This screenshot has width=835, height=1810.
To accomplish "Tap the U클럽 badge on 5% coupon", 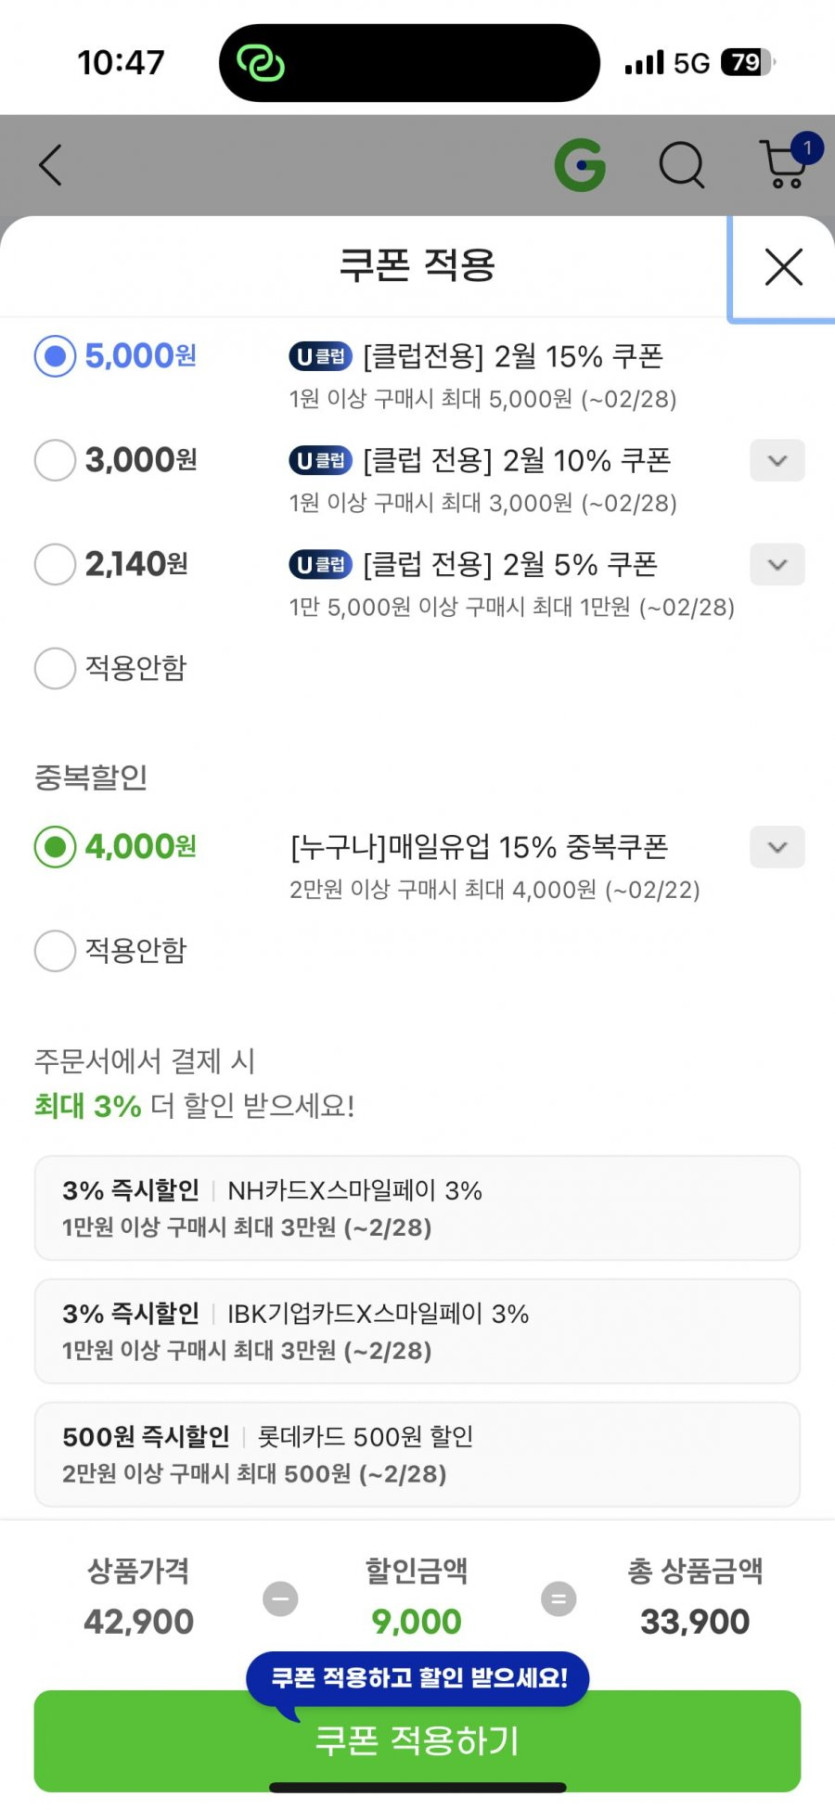I will click(320, 564).
